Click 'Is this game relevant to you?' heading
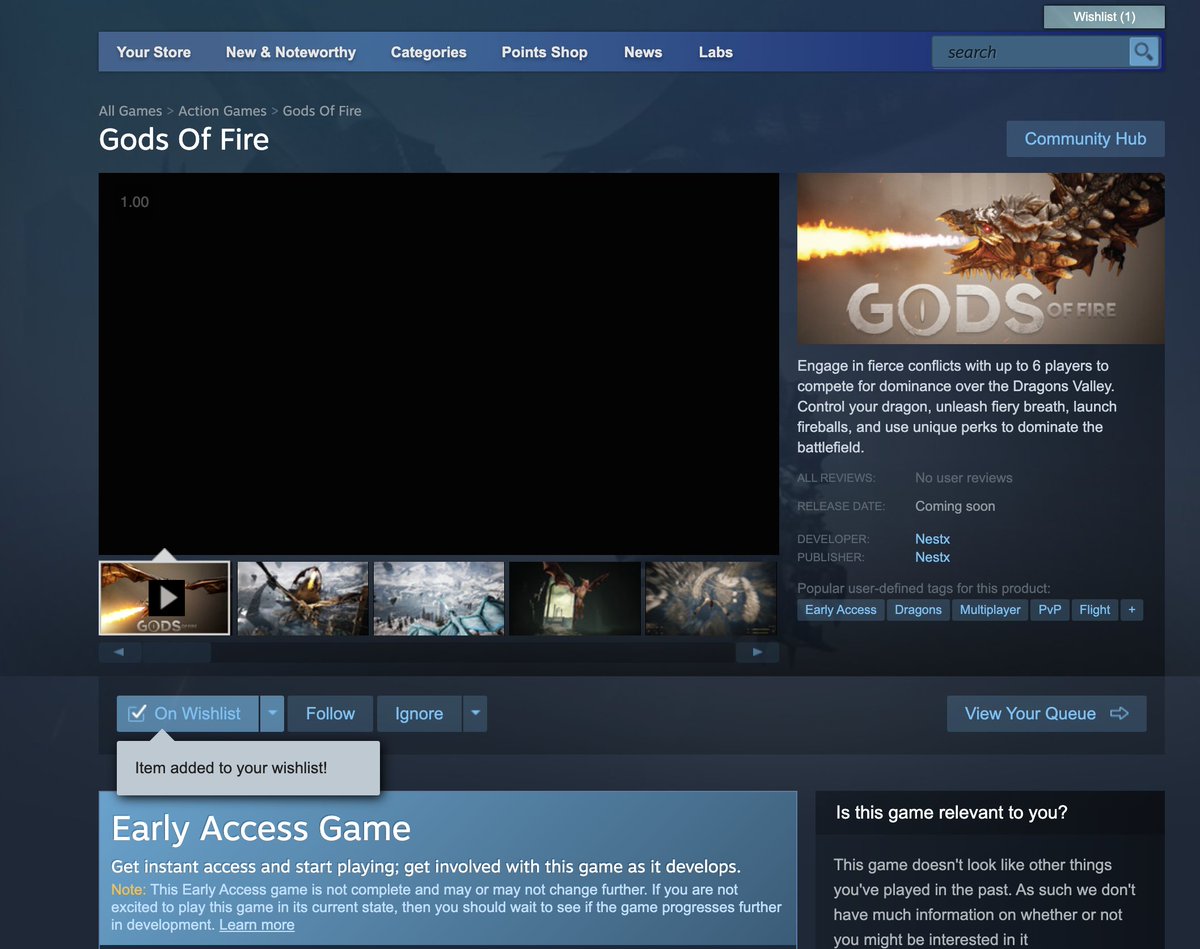Viewport: 1200px width, 949px height. pos(952,813)
